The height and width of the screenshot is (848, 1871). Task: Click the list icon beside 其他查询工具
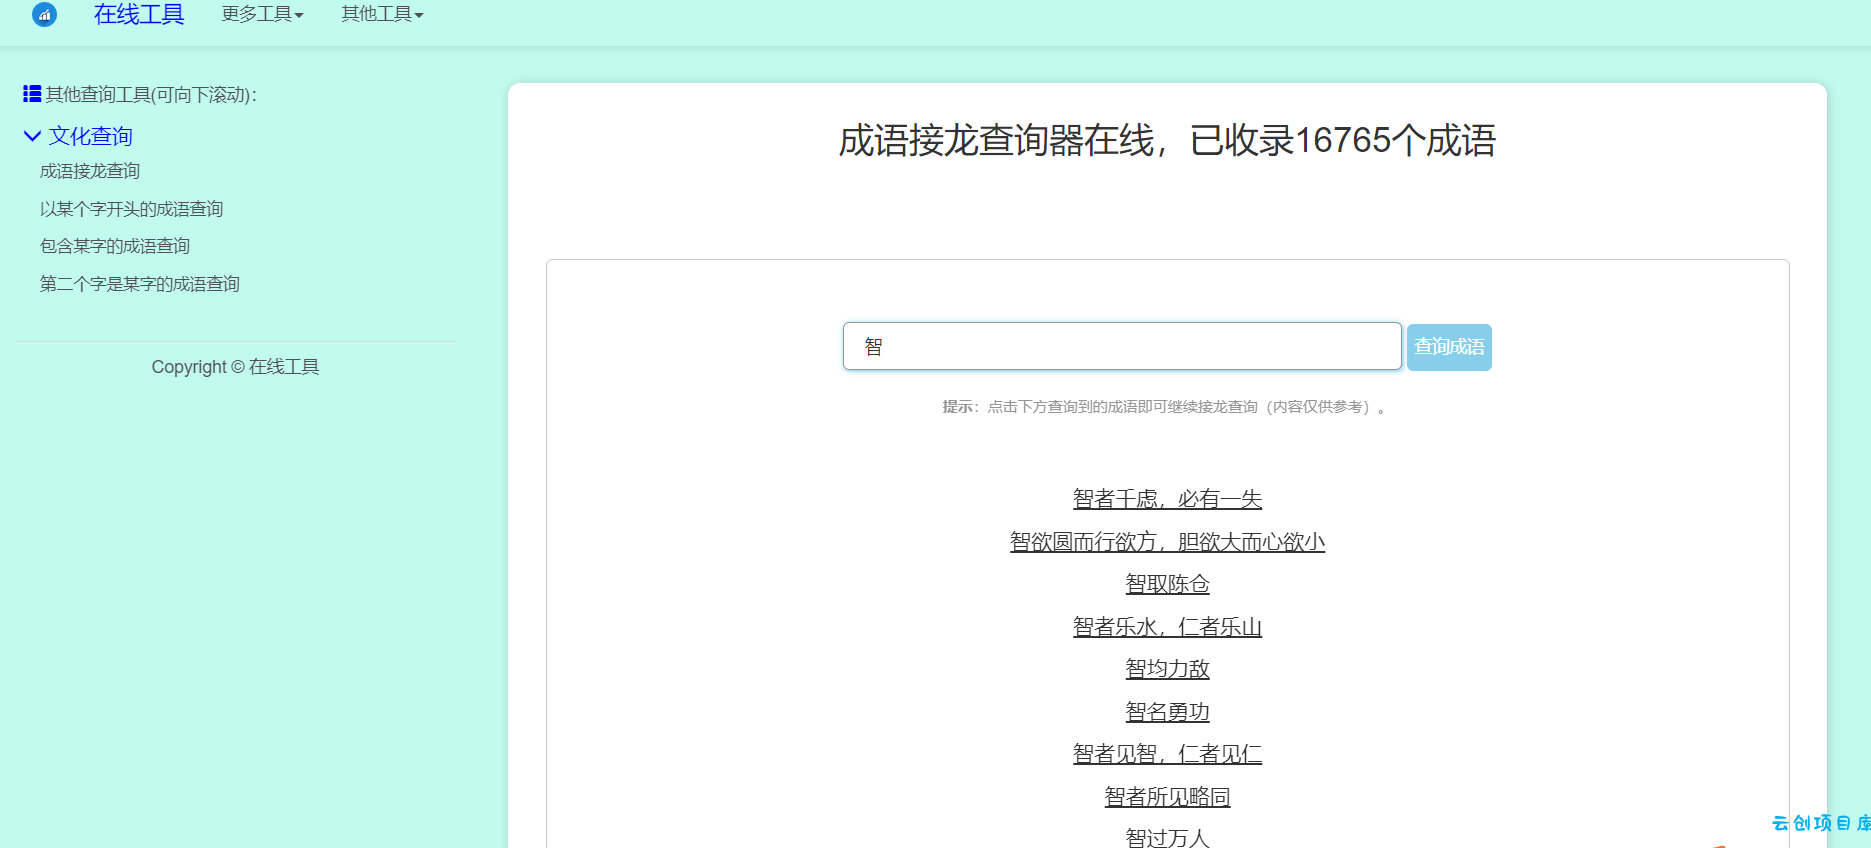(x=32, y=94)
